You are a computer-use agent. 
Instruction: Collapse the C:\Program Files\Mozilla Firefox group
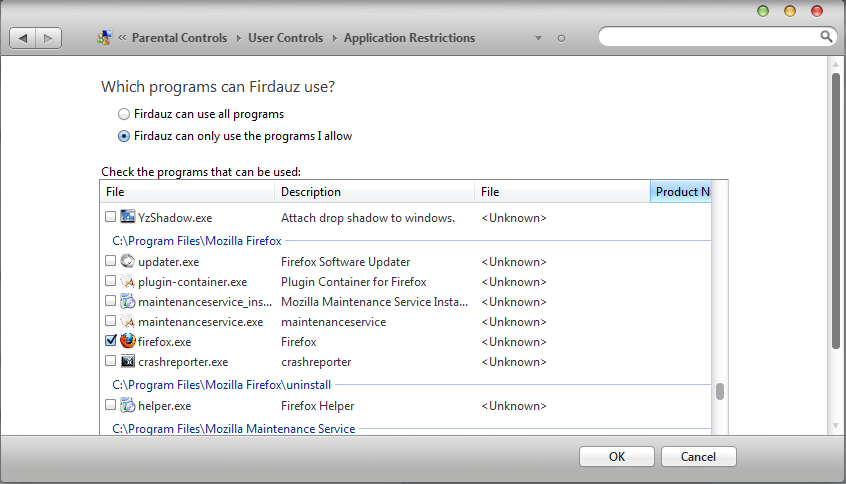pyautogui.click(x=197, y=241)
